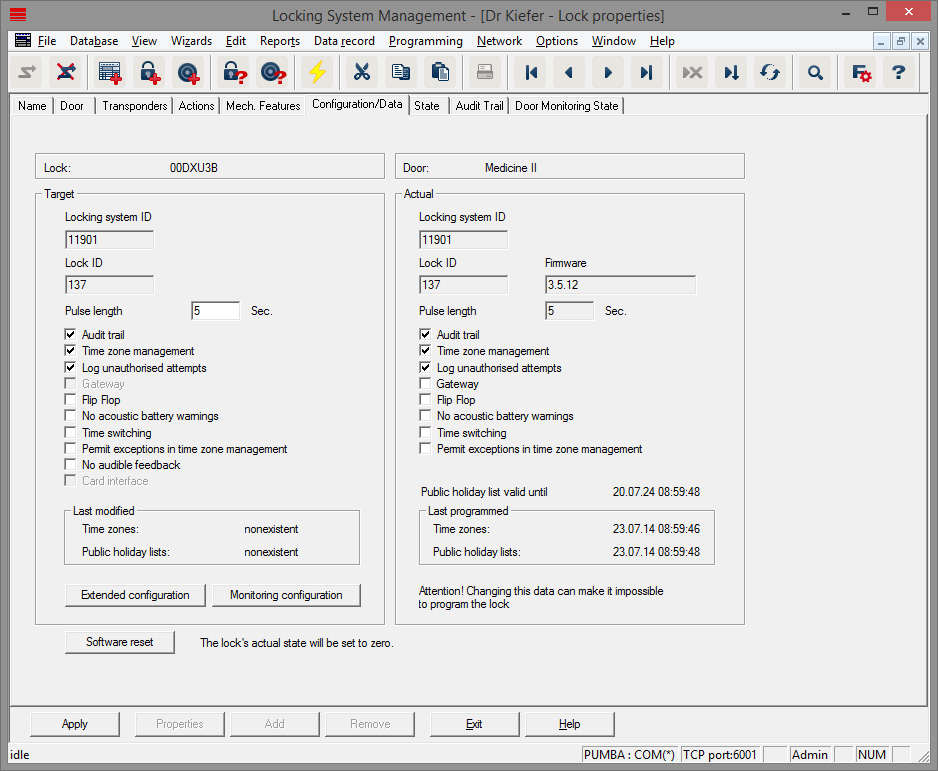
Task: Switch to the Door Monitoring State tab
Action: pyautogui.click(x=566, y=105)
